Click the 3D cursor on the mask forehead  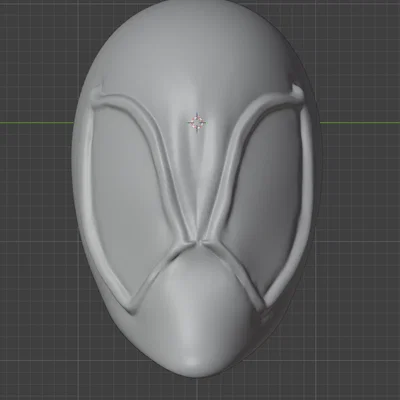click(x=197, y=122)
